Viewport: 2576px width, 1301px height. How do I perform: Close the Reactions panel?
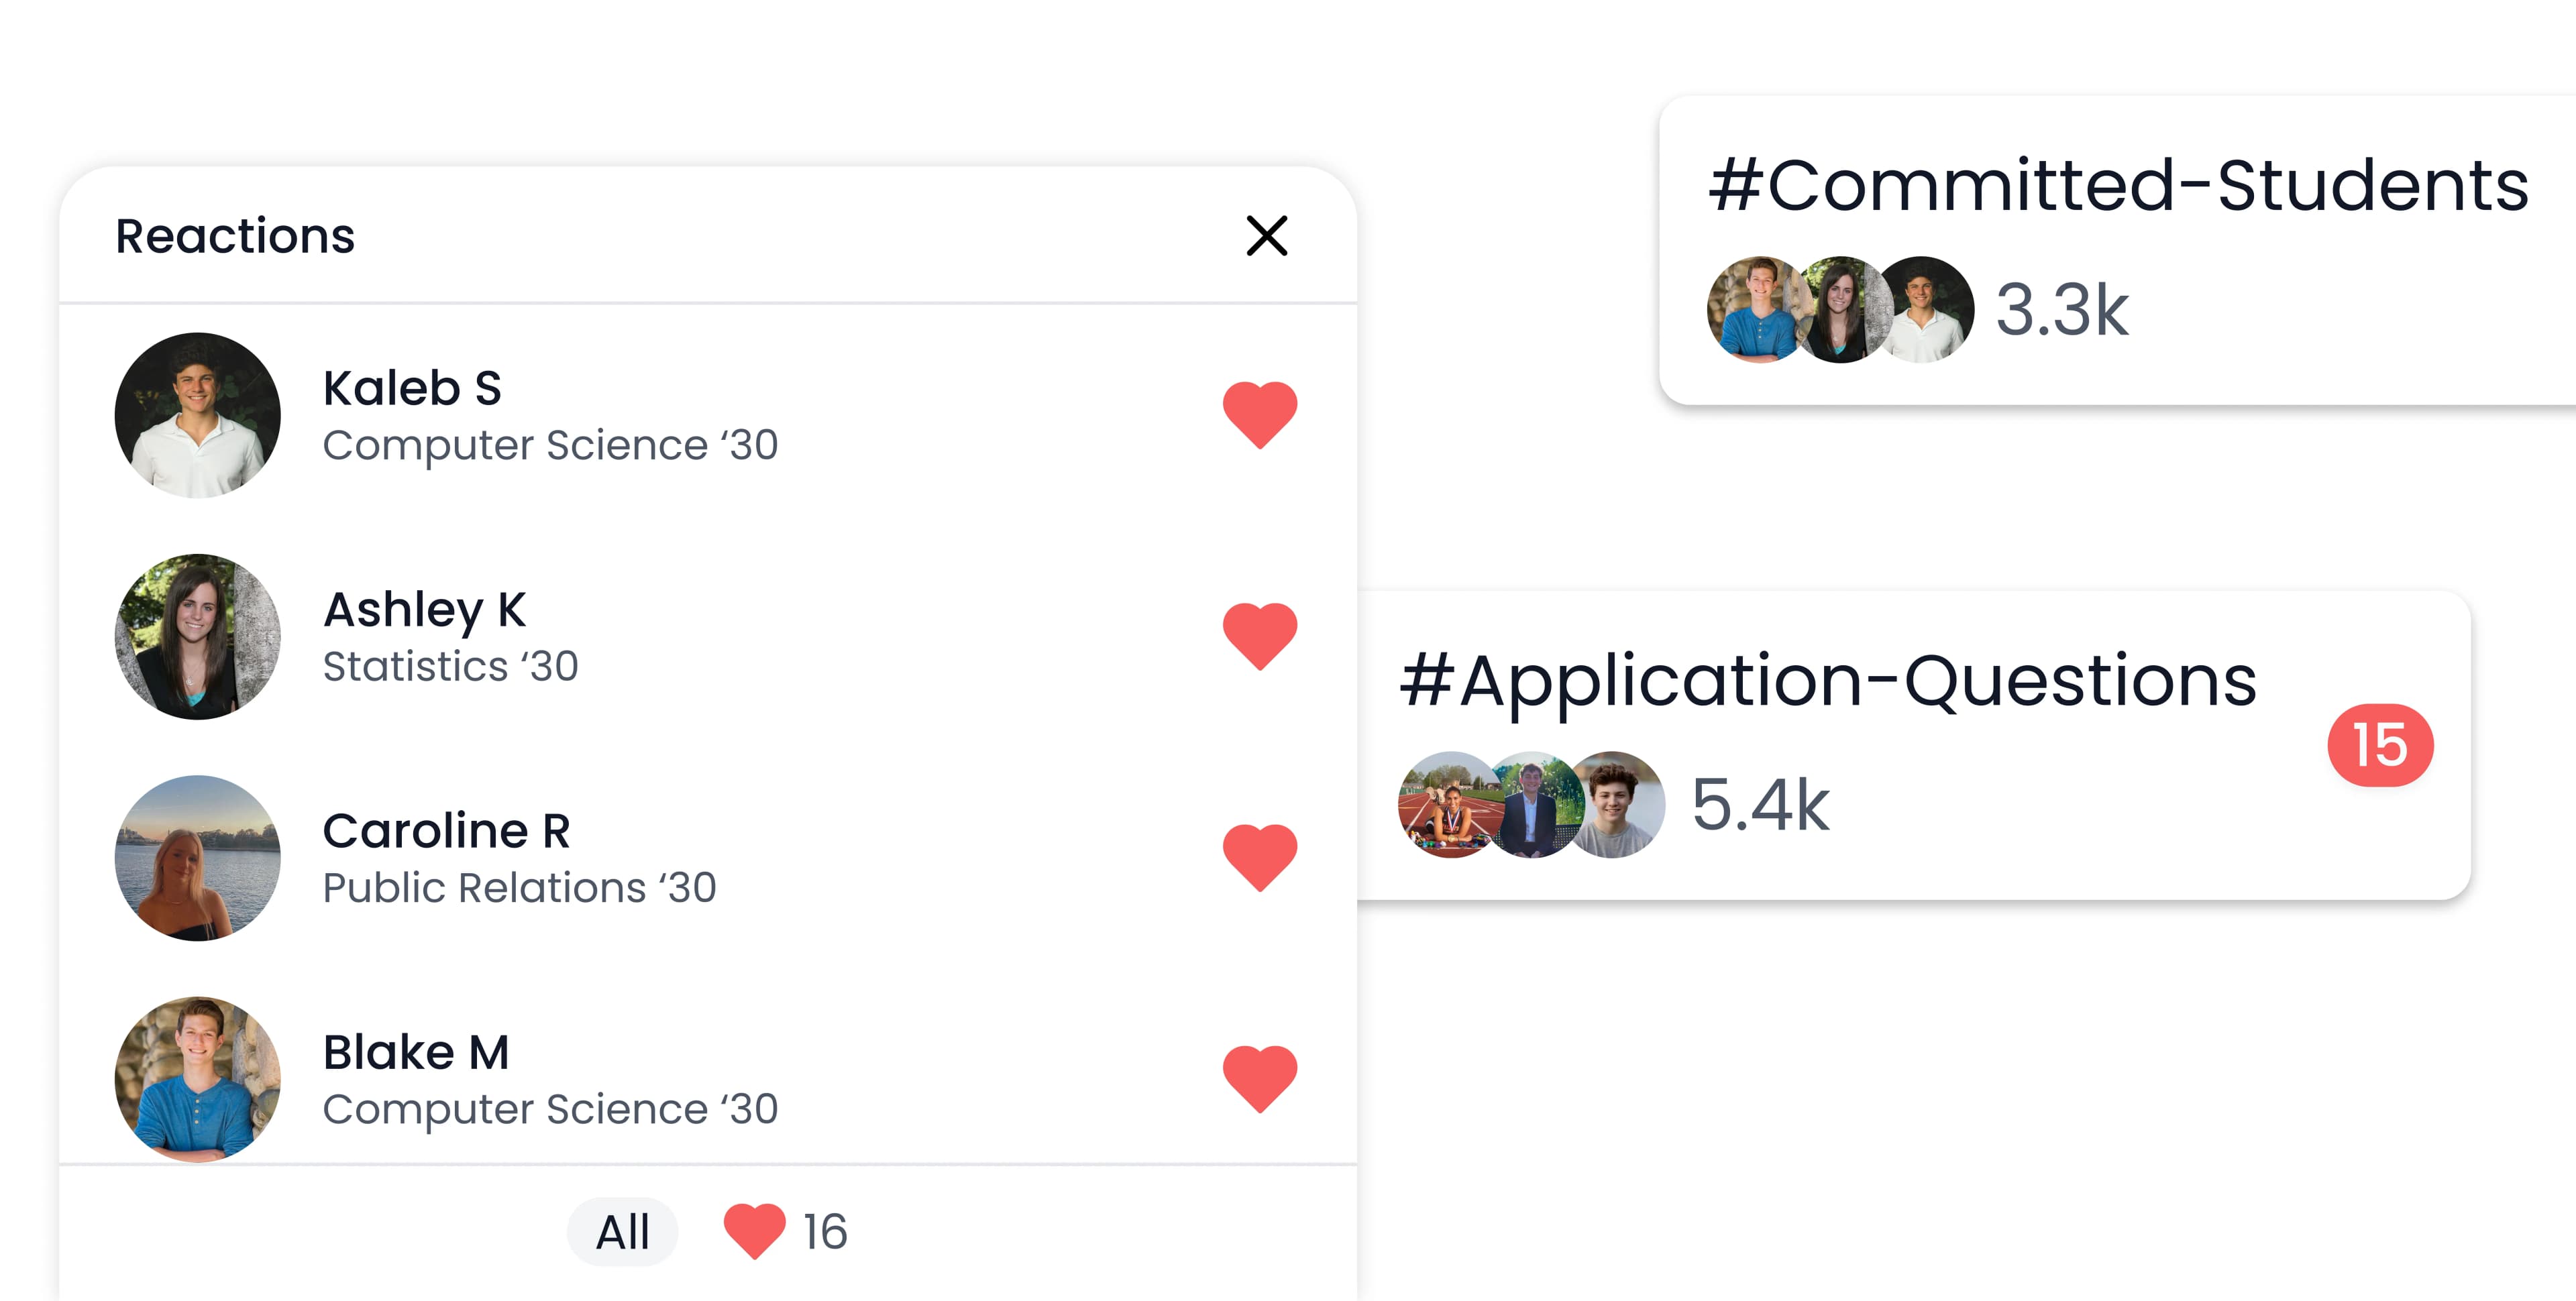(1266, 236)
